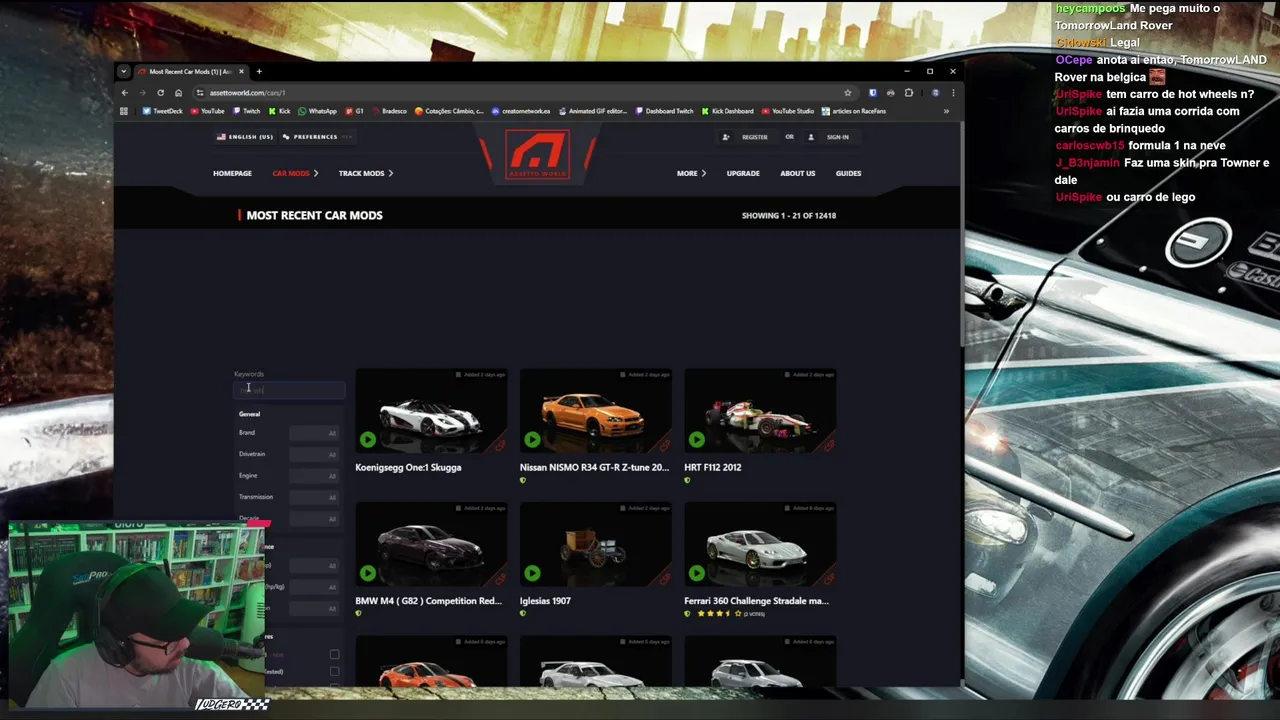Click the SIGN-IN button
Screen dimensions: 1280x720
[x=830, y=137]
